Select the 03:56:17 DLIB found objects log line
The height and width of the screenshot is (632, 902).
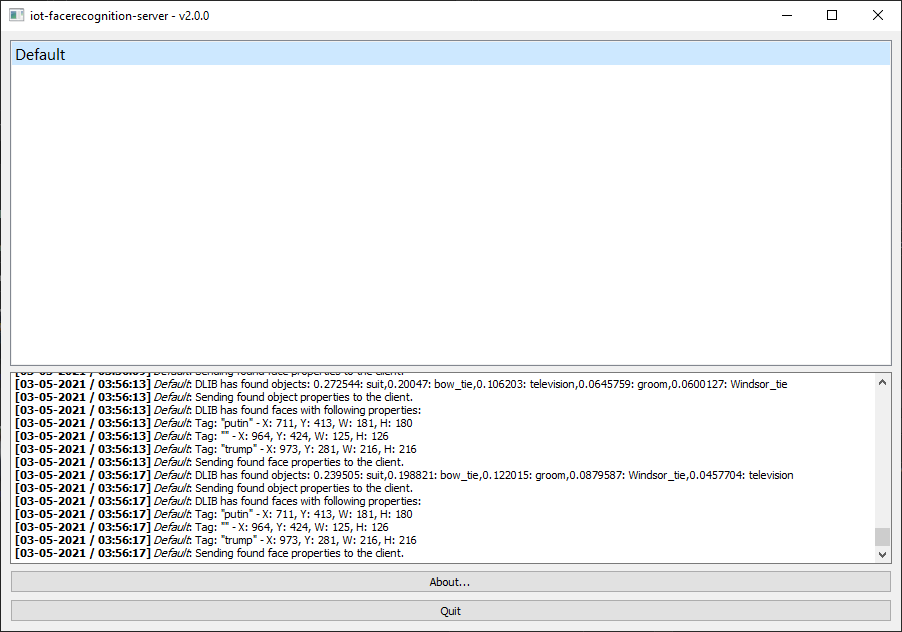pos(400,475)
